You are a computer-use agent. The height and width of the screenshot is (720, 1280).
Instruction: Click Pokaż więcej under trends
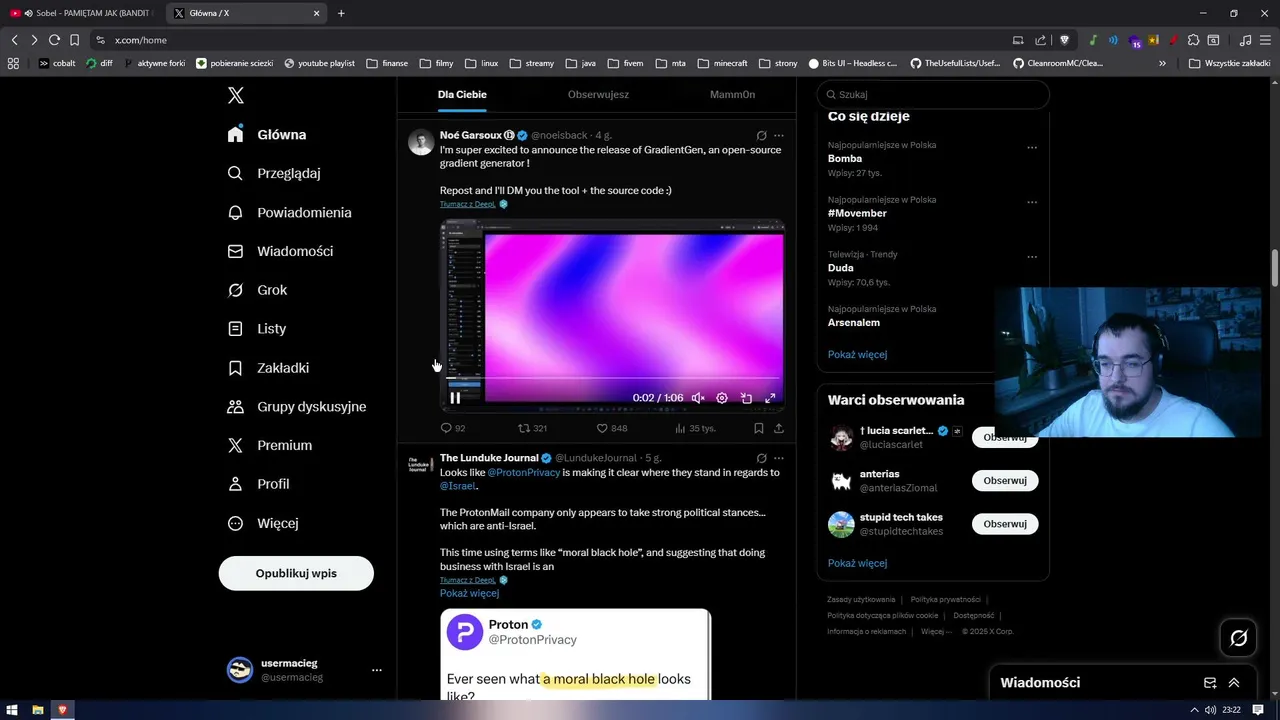[x=857, y=354]
